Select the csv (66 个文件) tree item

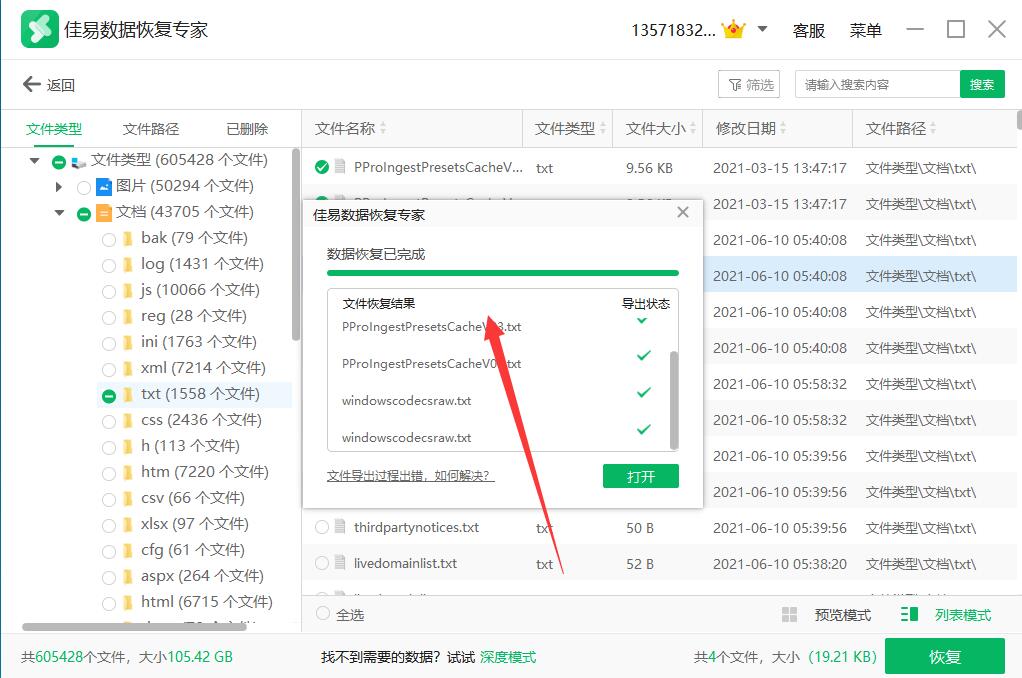(x=192, y=498)
